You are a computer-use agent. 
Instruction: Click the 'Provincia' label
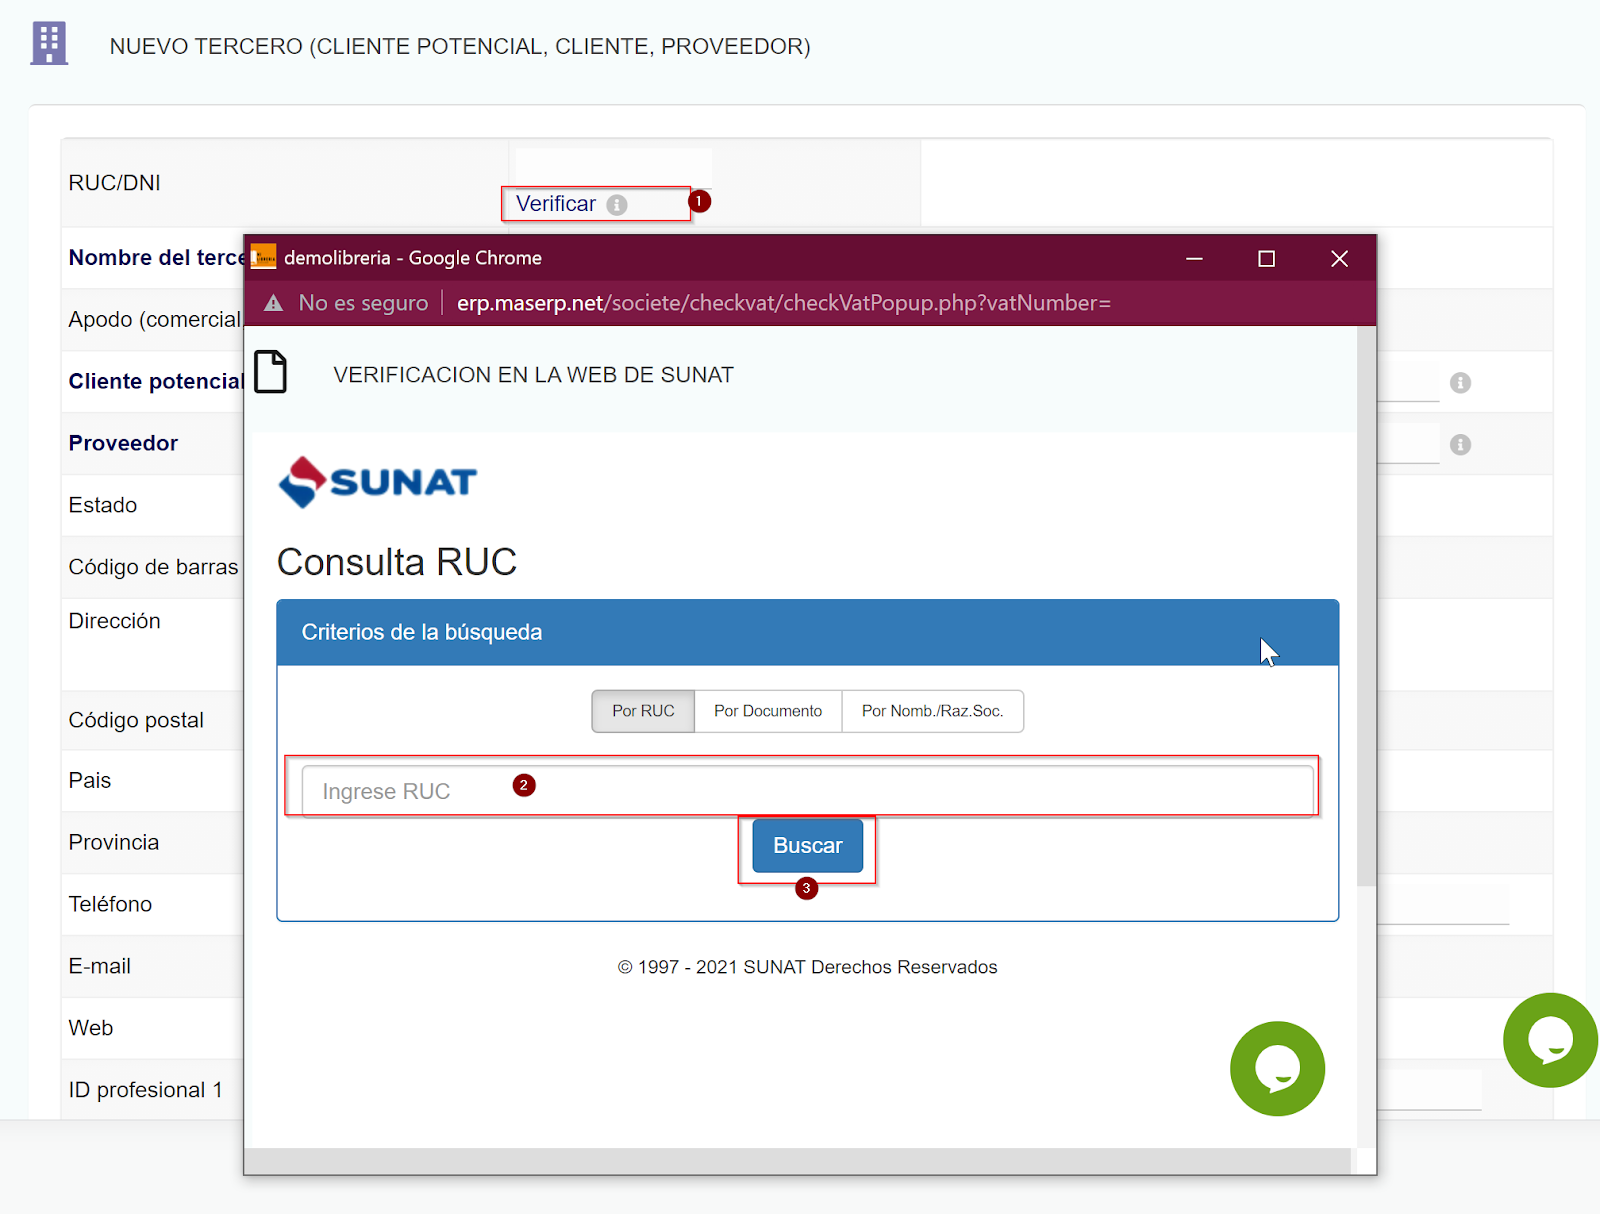click(x=114, y=842)
